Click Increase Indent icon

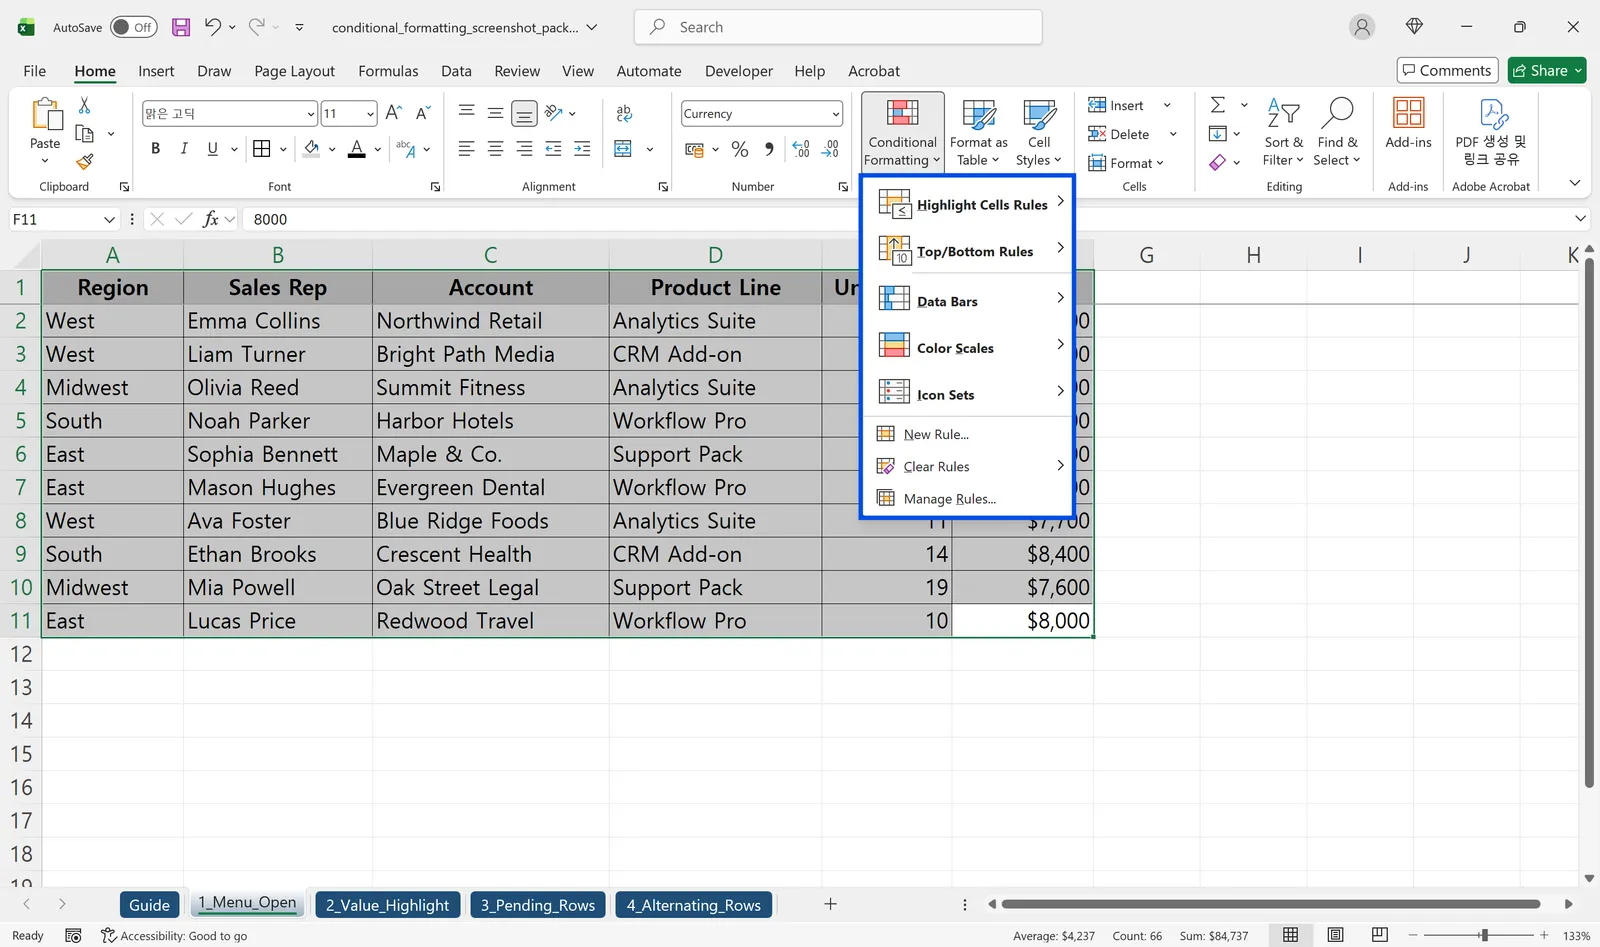(x=582, y=149)
